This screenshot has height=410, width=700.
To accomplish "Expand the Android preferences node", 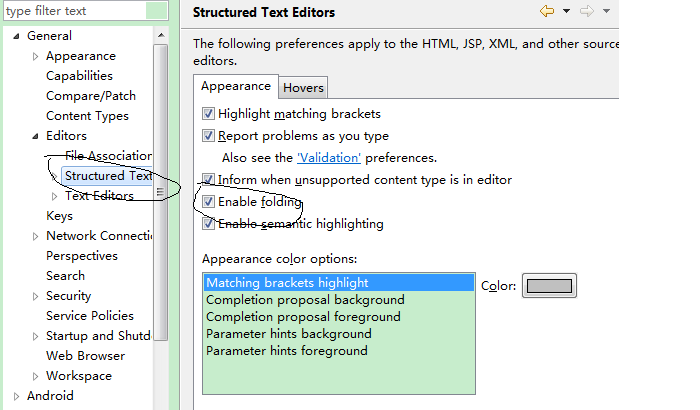I will [x=17, y=396].
